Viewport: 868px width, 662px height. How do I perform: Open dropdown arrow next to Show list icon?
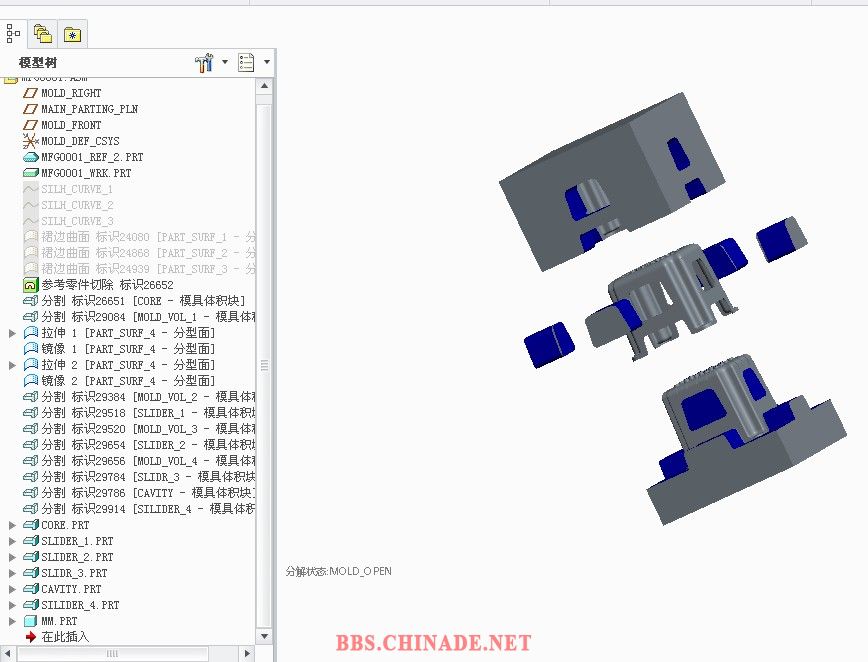pyautogui.click(x=267, y=62)
